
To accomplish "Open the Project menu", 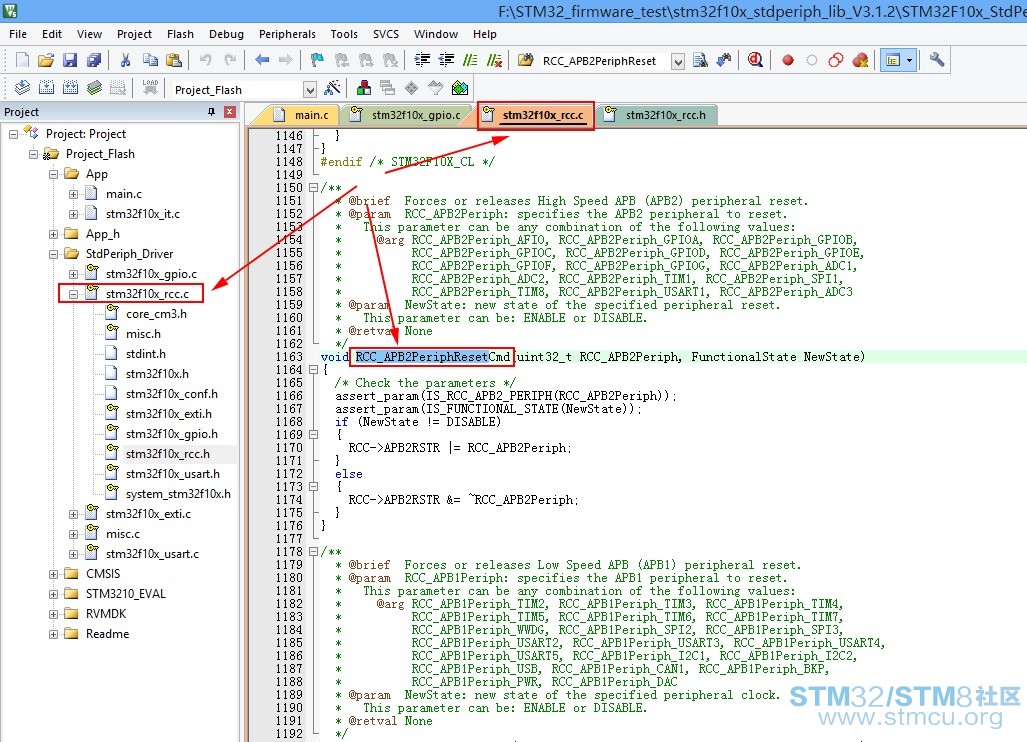I will [134, 34].
